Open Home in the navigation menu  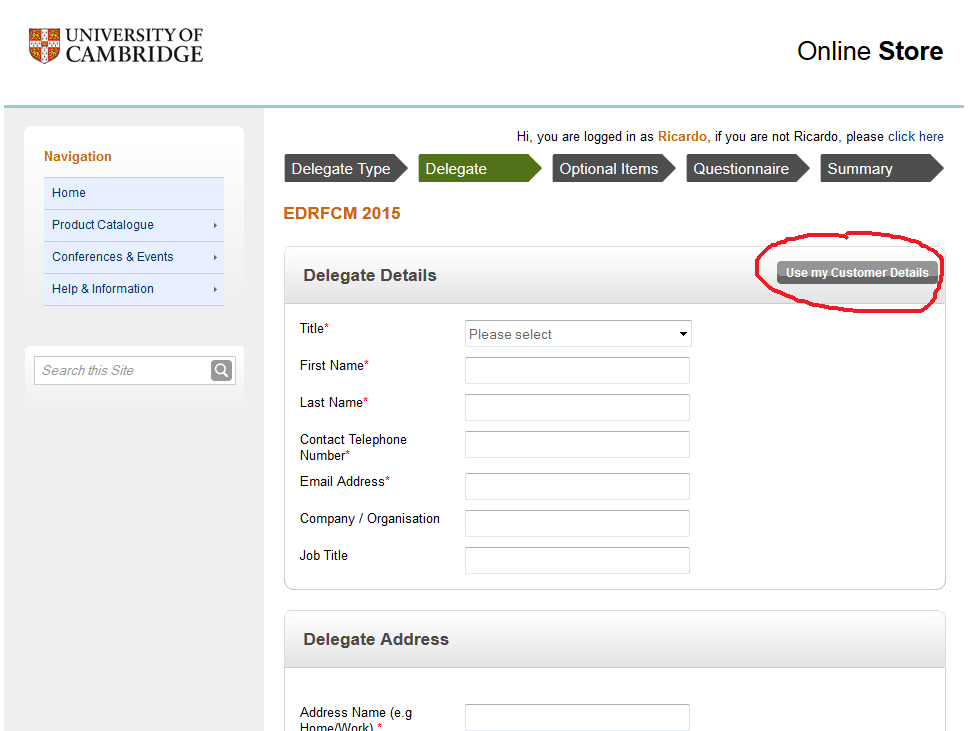coord(133,193)
